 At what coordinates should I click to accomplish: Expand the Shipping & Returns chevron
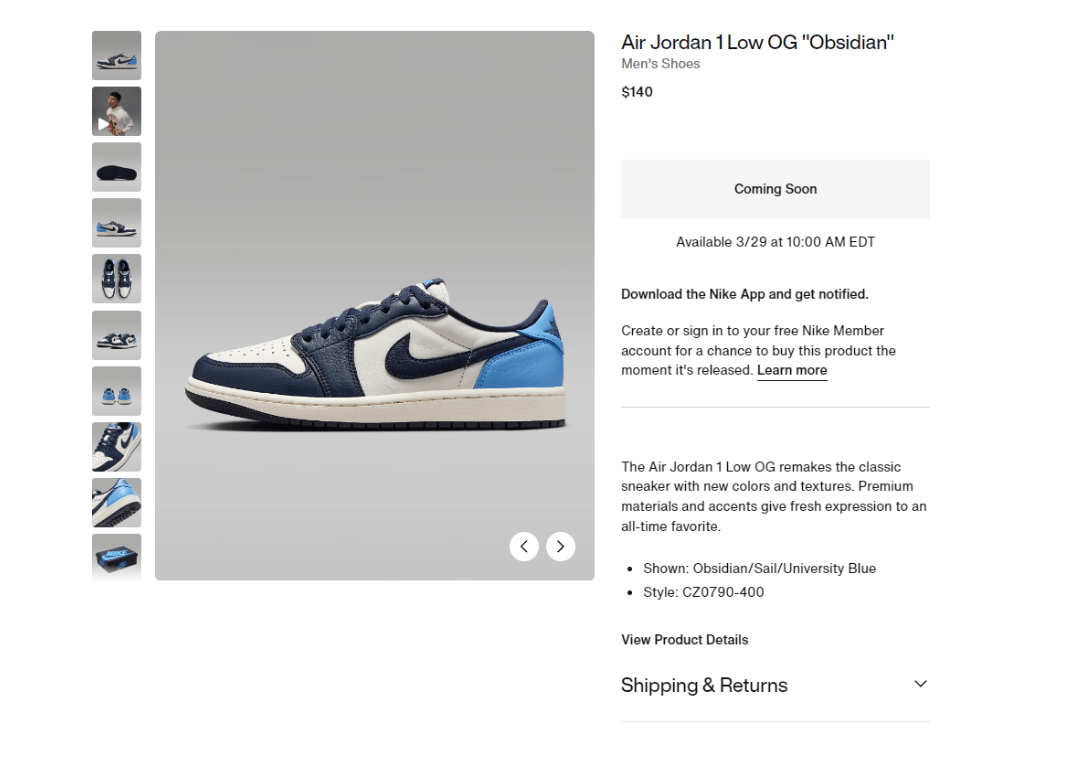click(x=920, y=684)
